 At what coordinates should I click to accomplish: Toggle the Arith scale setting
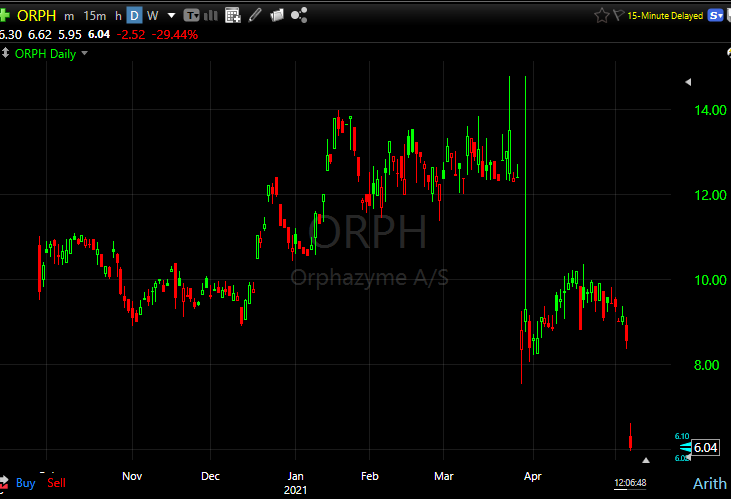[x=710, y=483]
